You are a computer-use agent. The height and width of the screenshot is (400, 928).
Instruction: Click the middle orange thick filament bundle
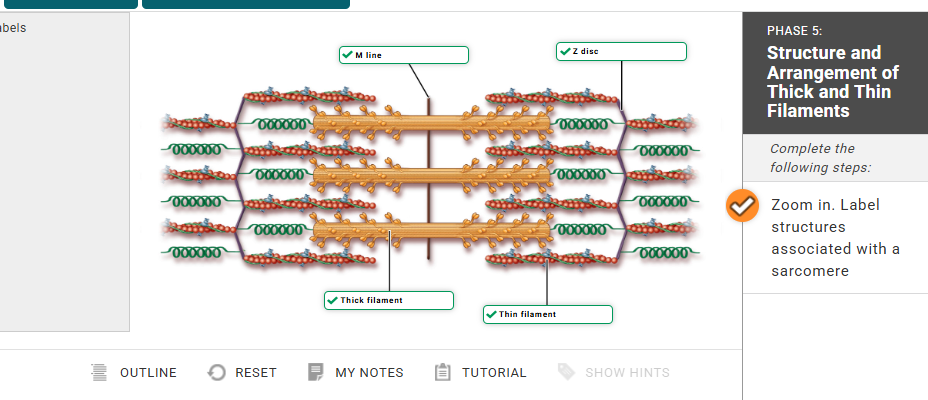[x=432, y=177]
